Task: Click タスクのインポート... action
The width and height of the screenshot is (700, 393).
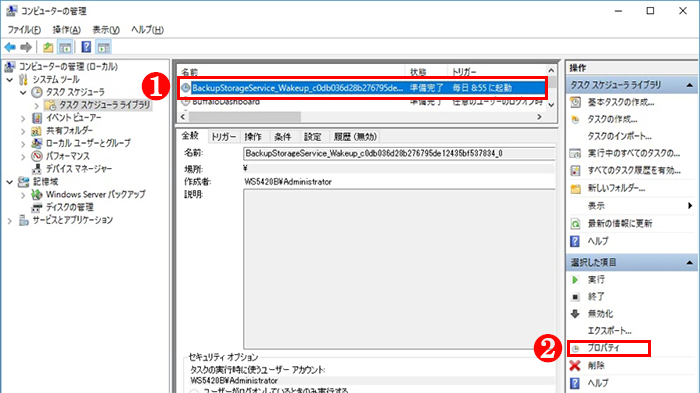Action: pyautogui.click(x=619, y=136)
